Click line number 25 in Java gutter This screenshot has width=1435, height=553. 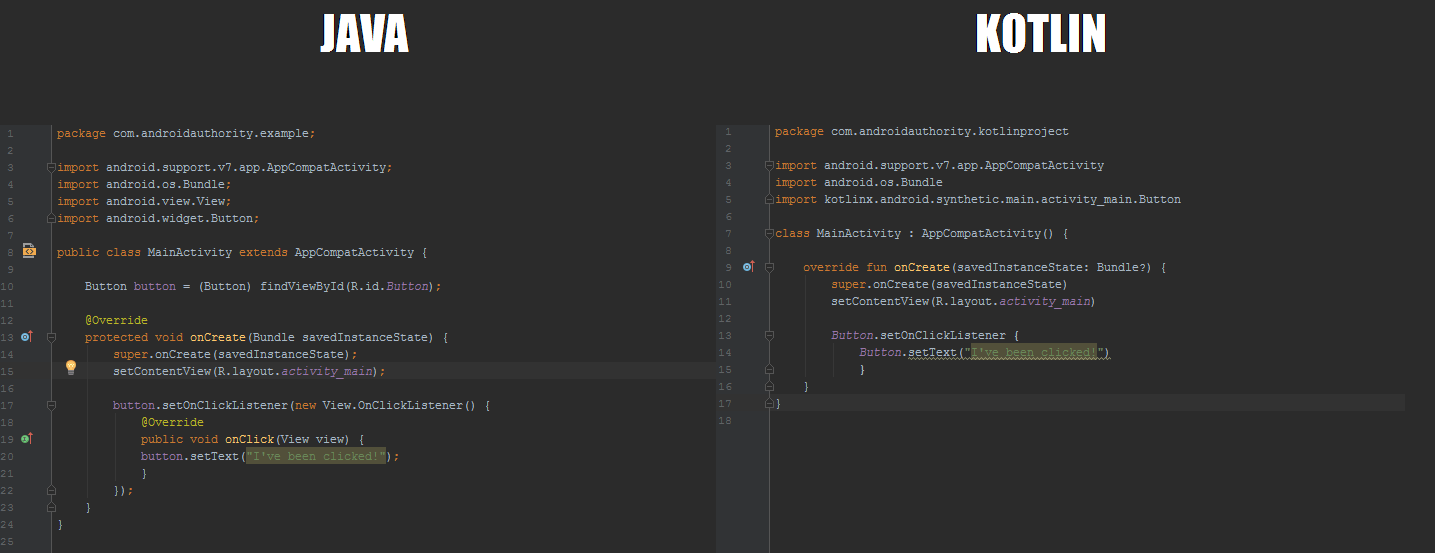7,541
